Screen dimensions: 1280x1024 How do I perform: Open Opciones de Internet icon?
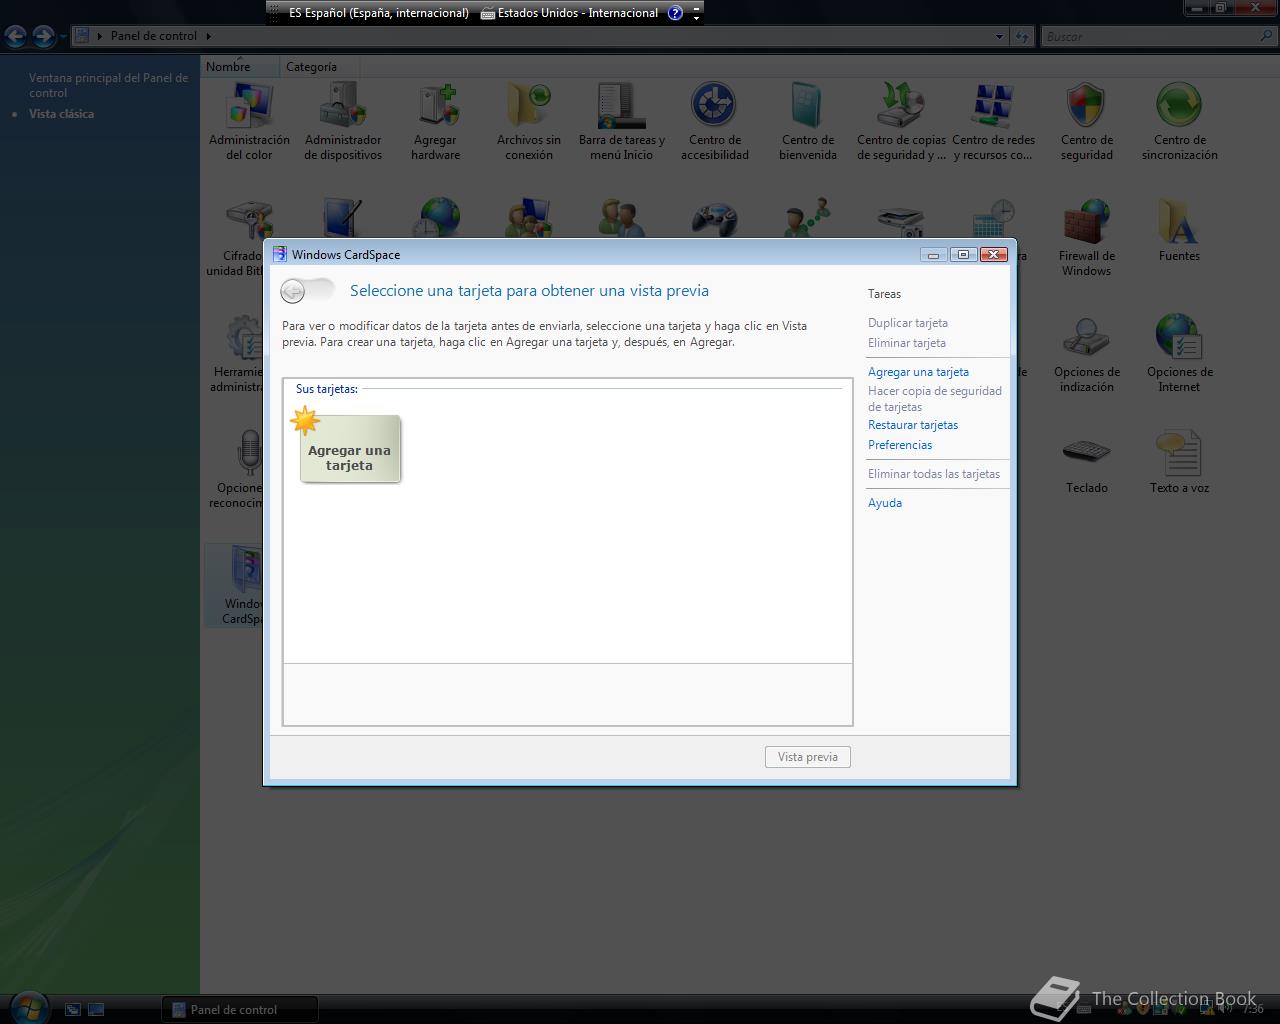coord(1180,353)
